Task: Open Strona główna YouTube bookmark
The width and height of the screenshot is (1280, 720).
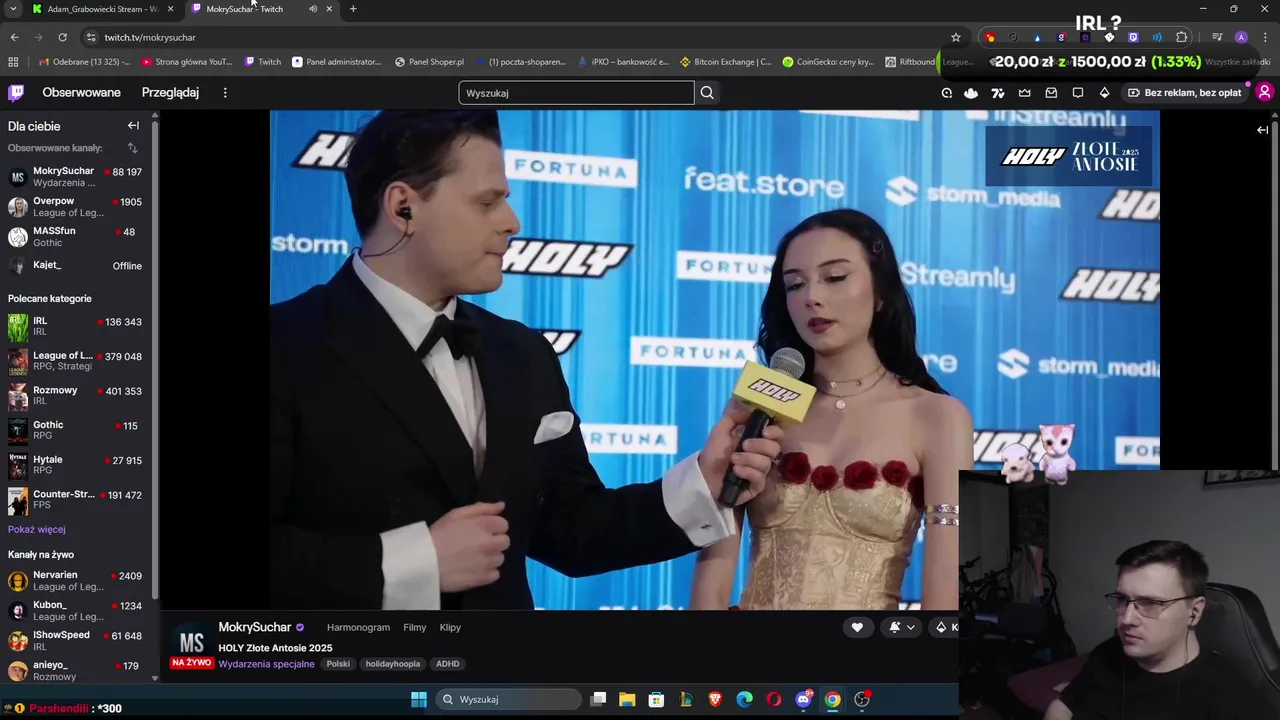Action: [187, 62]
